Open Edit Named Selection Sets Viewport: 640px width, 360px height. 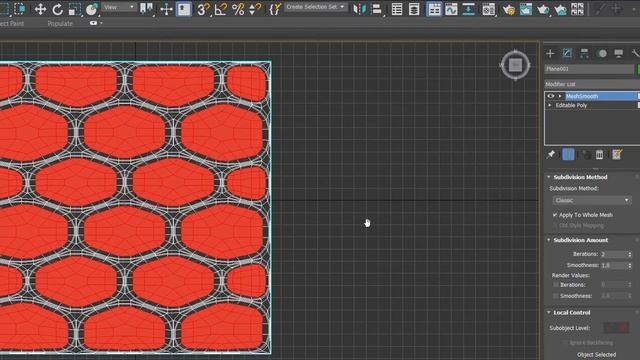pos(275,9)
